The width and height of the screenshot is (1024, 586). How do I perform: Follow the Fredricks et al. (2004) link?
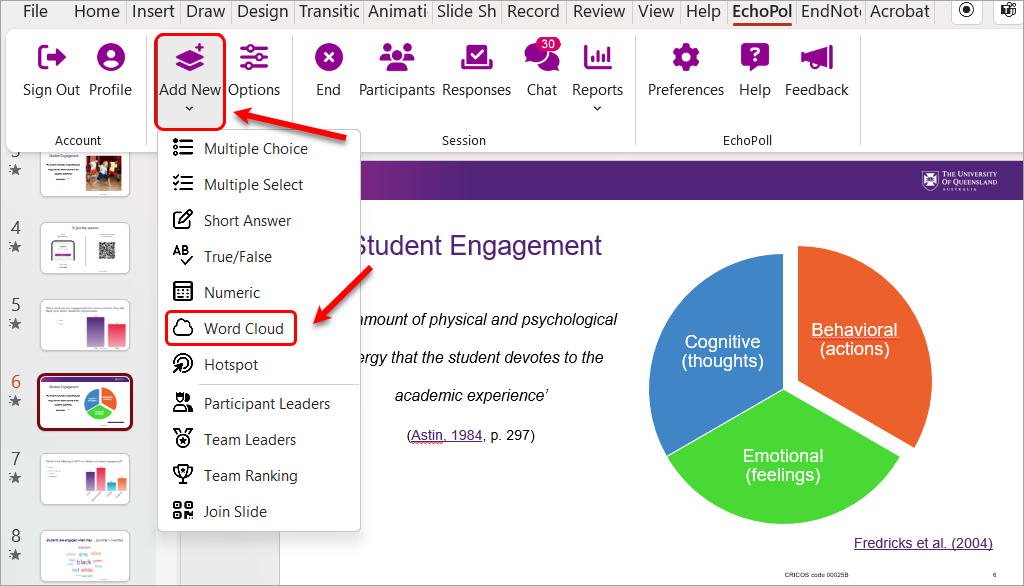click(922, 543)
